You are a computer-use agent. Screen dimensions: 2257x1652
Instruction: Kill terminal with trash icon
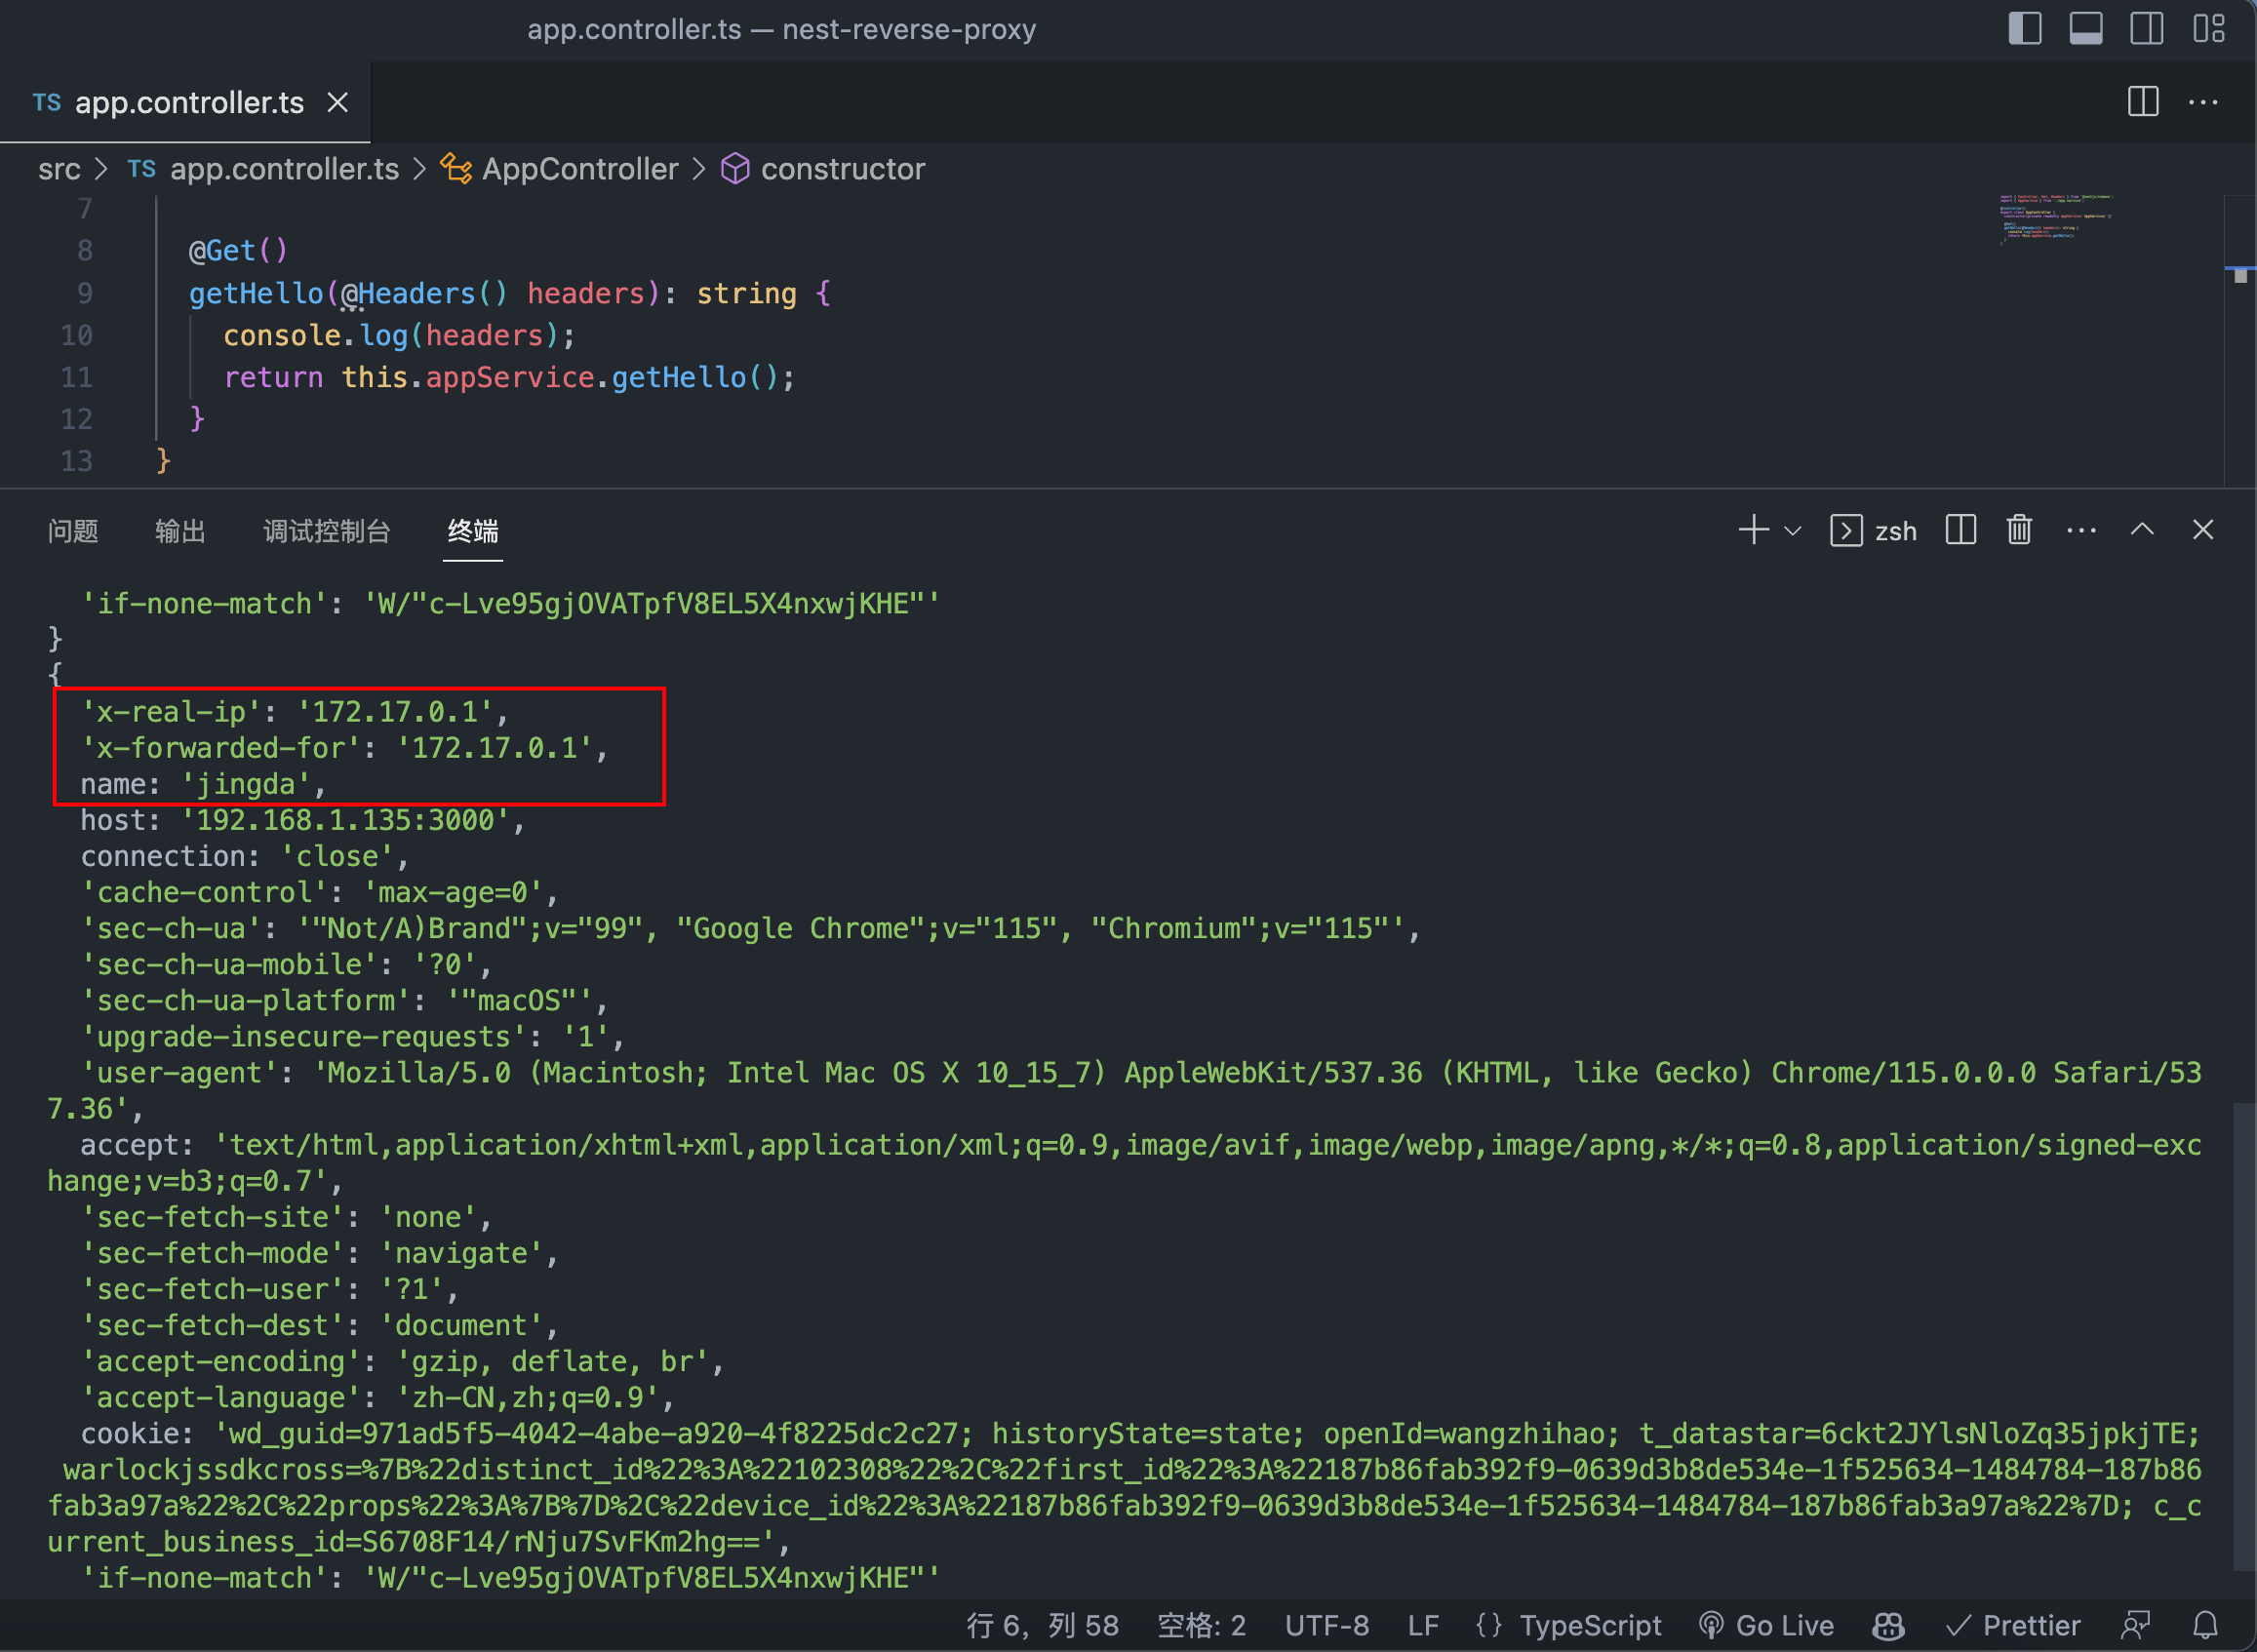coord(2019,530)
